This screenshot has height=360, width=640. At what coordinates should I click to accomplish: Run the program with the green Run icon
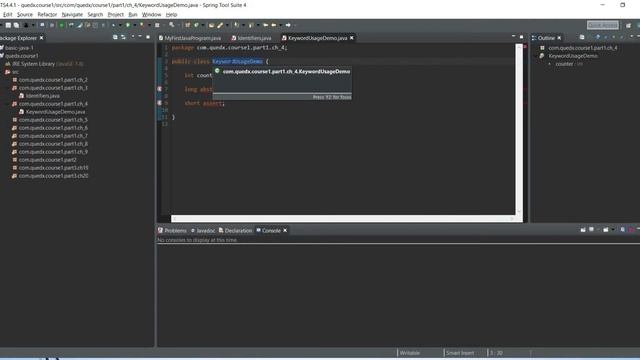click(x=128, y=25)
